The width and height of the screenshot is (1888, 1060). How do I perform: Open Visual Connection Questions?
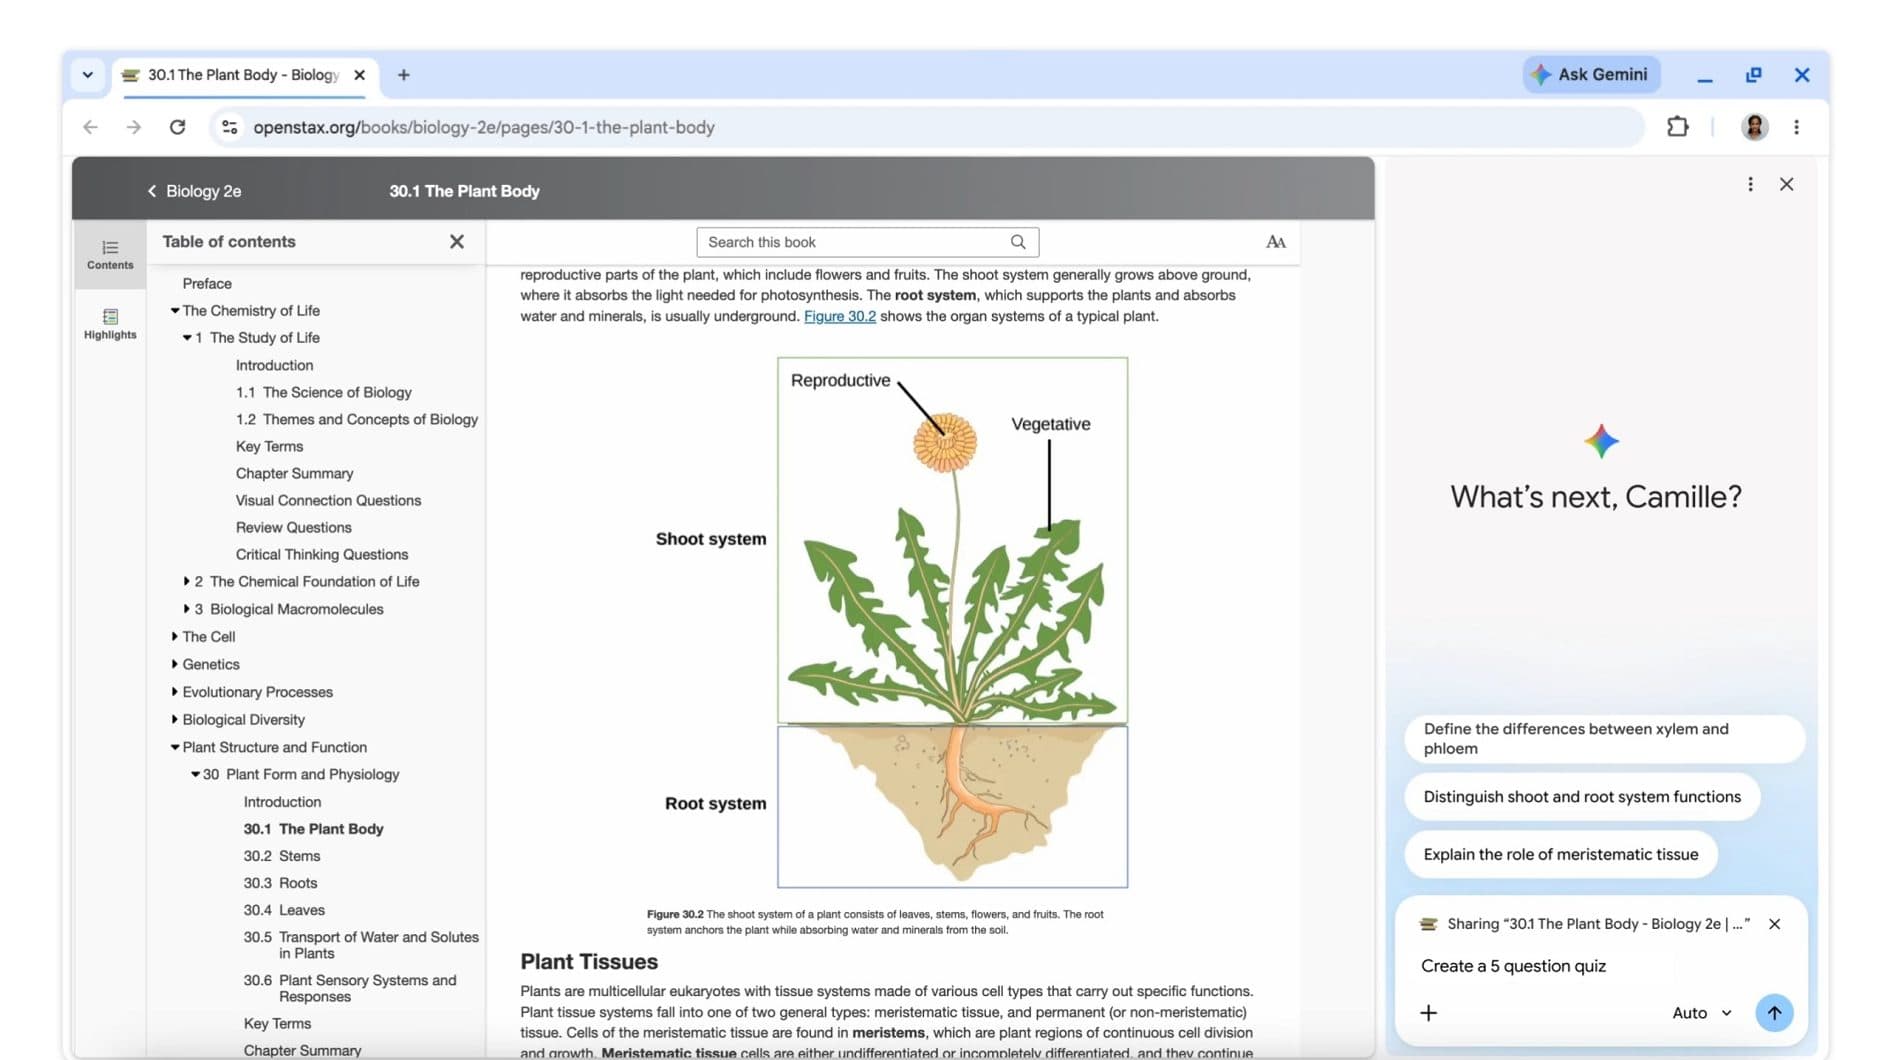(x=328, y=500)
